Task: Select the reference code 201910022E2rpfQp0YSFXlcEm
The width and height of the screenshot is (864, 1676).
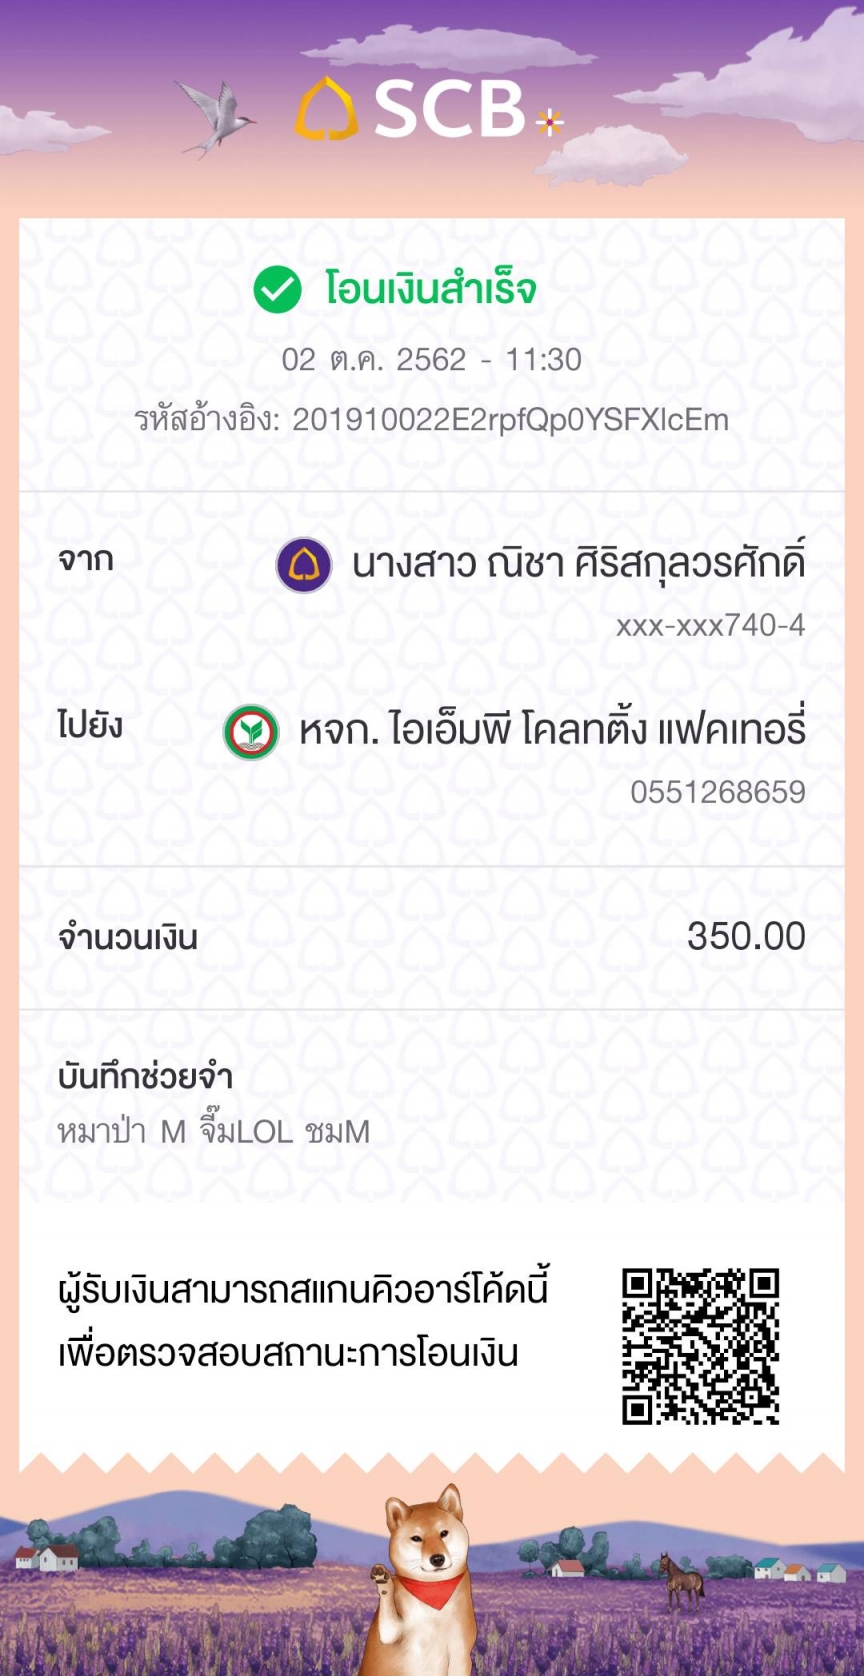Action: (x=510, y=420)
